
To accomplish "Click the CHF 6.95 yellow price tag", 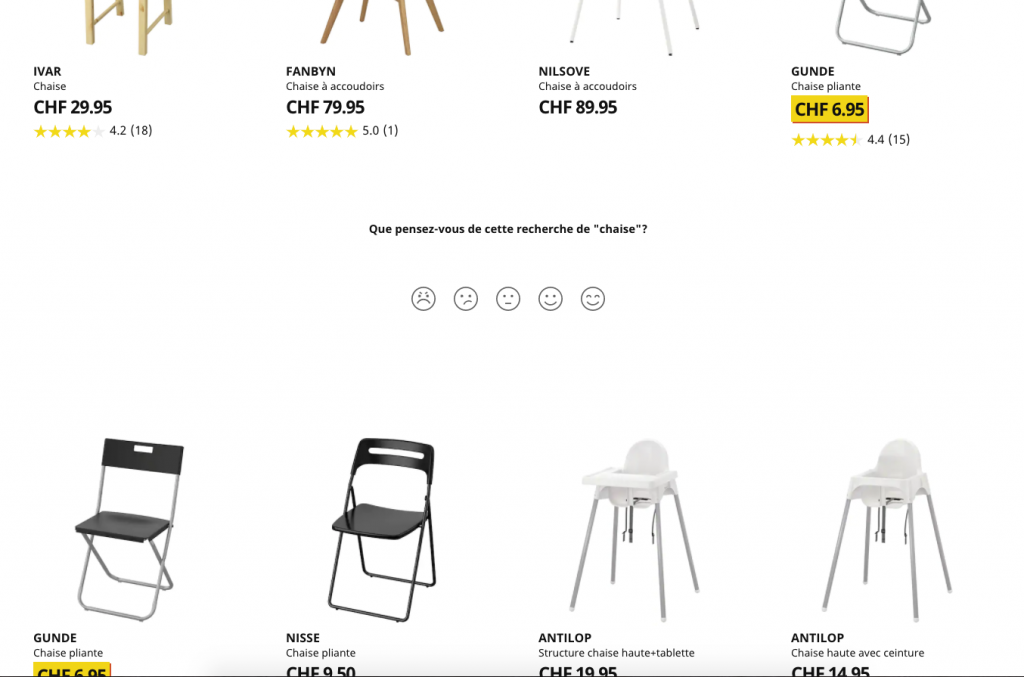I will click(x=829, y=110).
